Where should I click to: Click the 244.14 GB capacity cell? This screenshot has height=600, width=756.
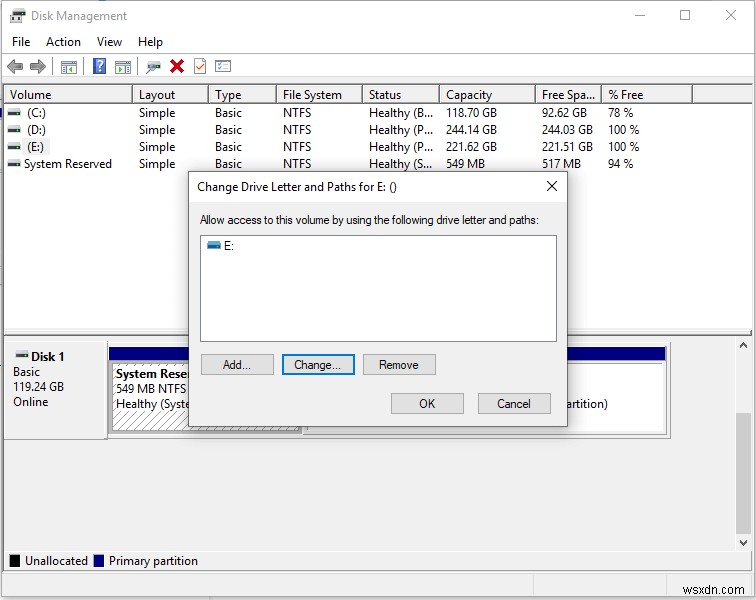471,130
